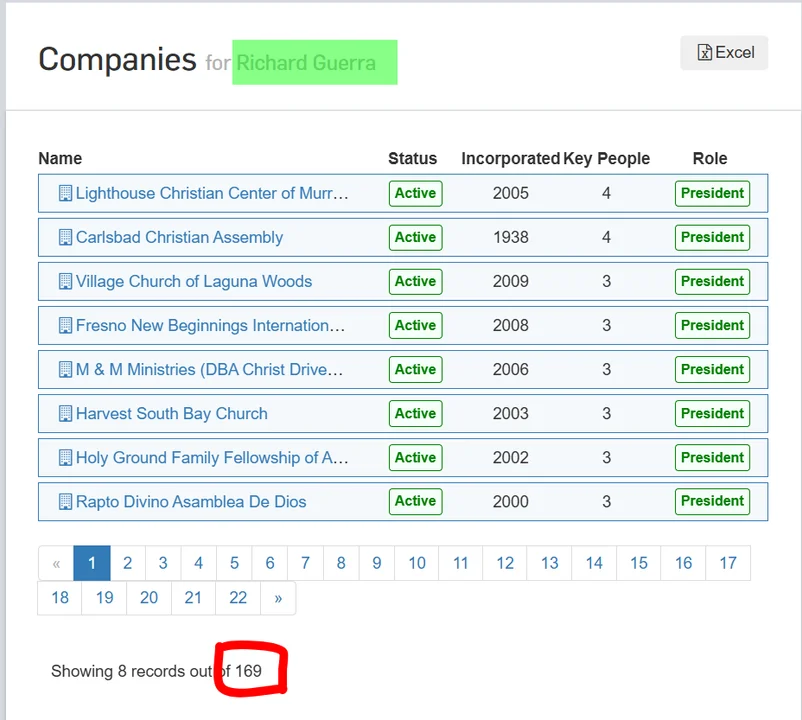Click building icon next to Fresno New Beginnings
This screenshot has height=720, width=802.
click(x=66, y=325)
